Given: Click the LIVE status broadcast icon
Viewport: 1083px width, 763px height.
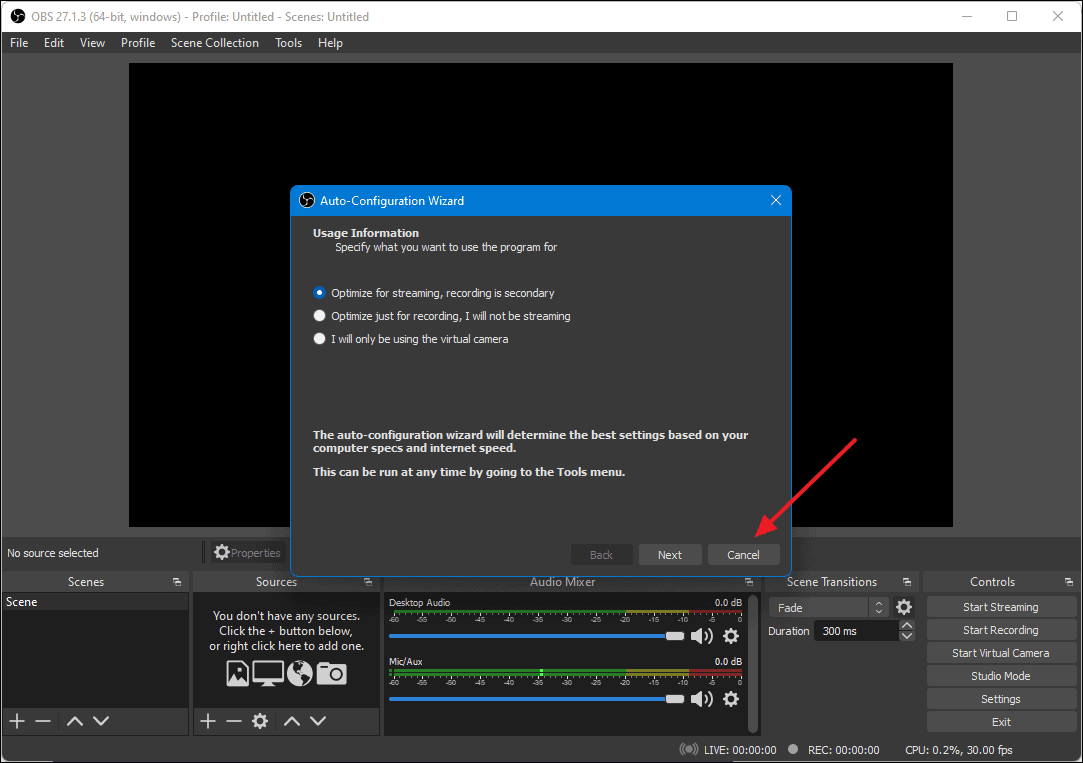Looking at the screenshot, I should [x=689, y=749].
